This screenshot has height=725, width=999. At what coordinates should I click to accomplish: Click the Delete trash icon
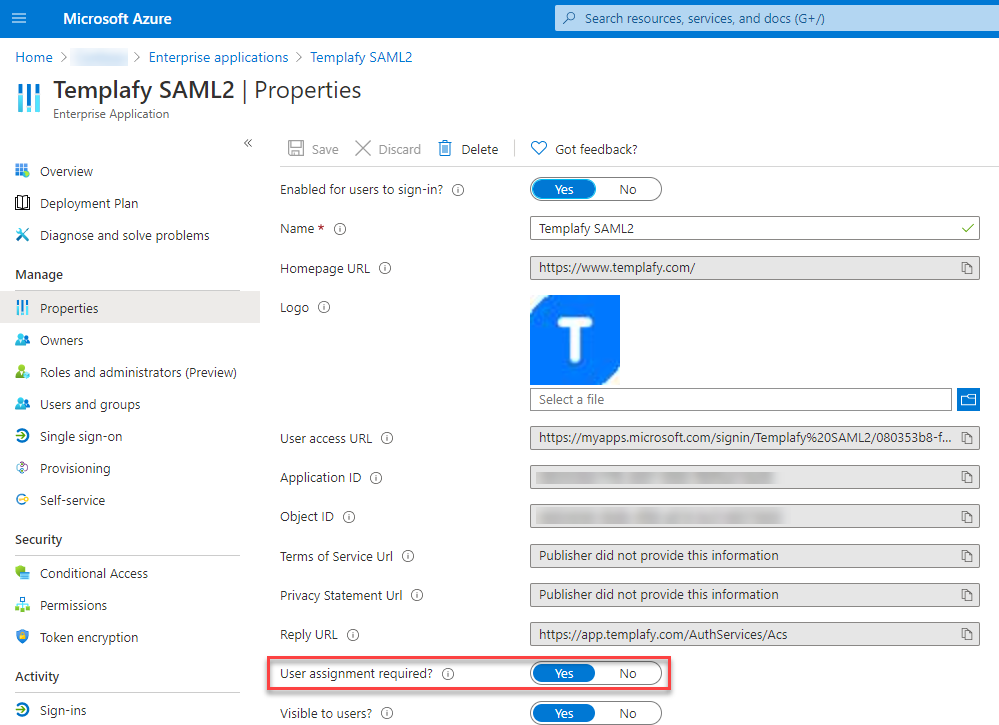[446, 149]
